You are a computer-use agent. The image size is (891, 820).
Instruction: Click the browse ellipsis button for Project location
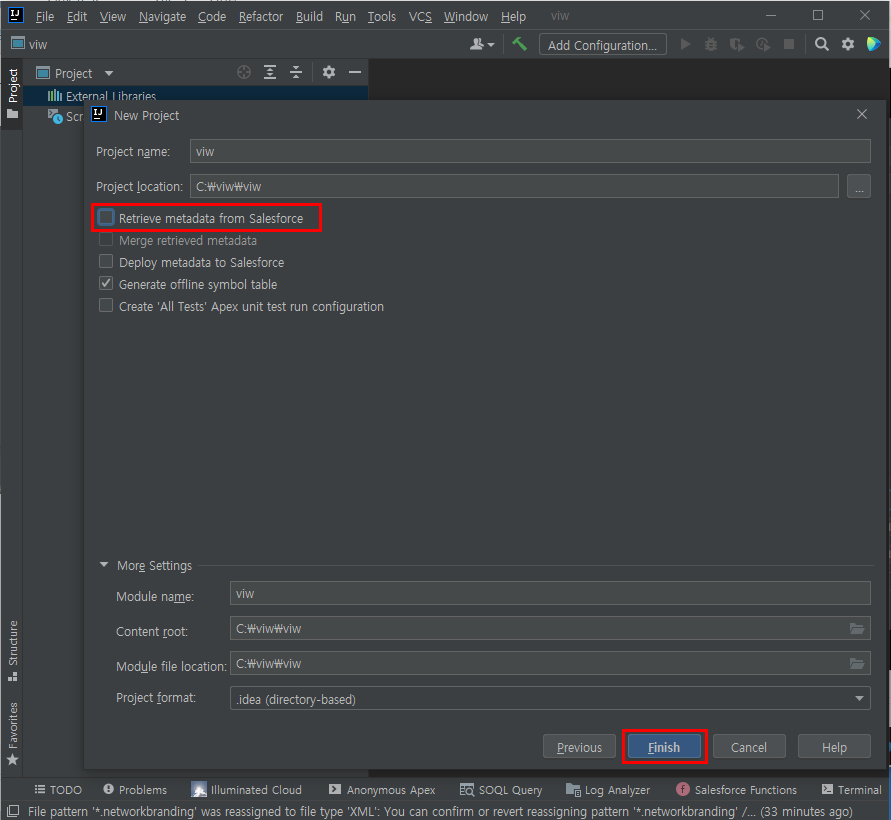point(859,186)
